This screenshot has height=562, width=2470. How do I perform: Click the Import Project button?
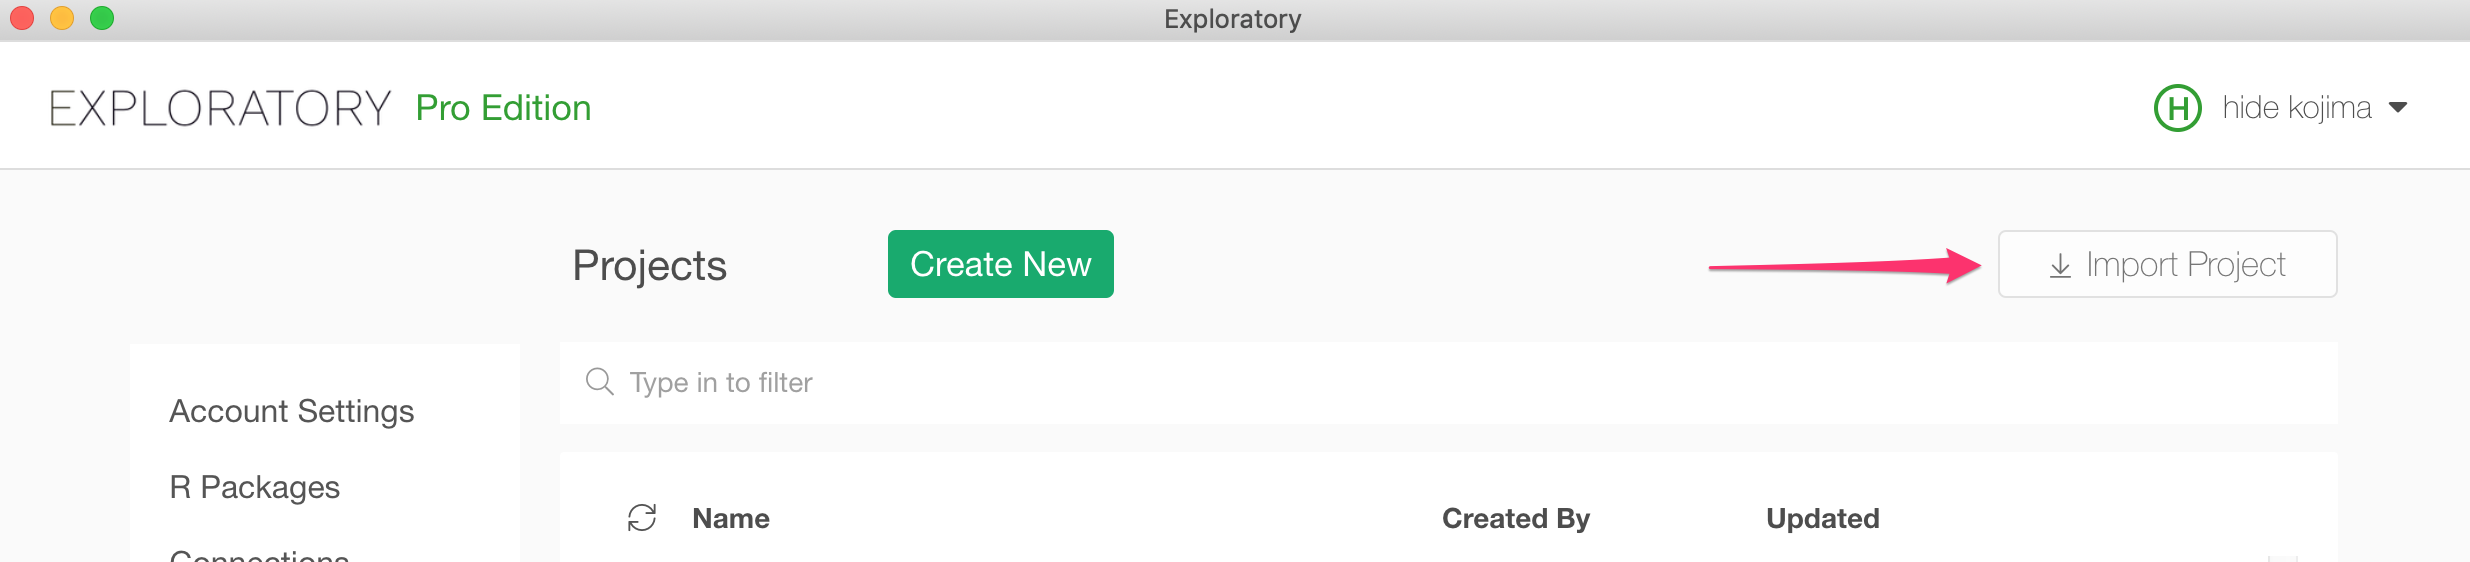[2167, 264]
